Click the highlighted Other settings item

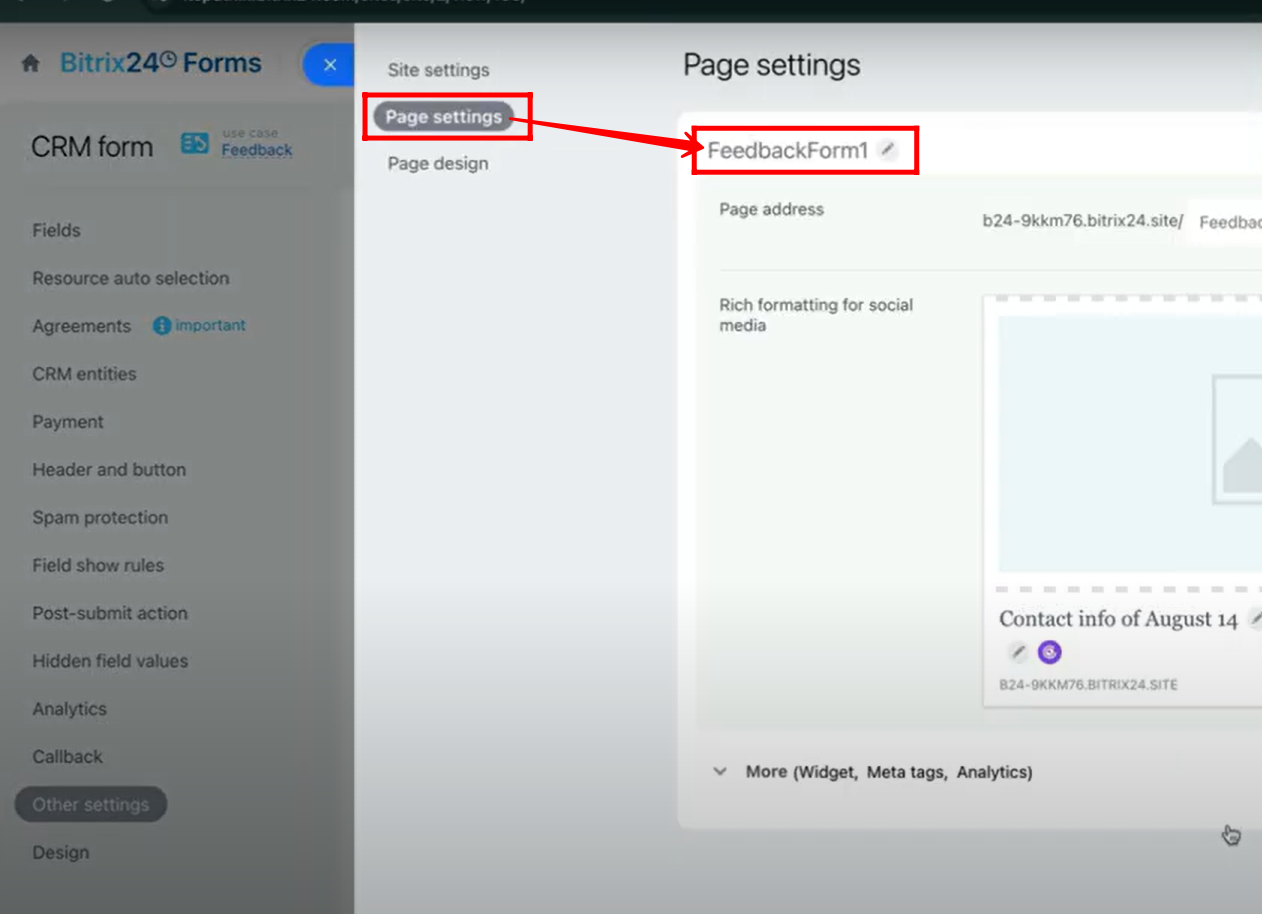tap(91, 805)
